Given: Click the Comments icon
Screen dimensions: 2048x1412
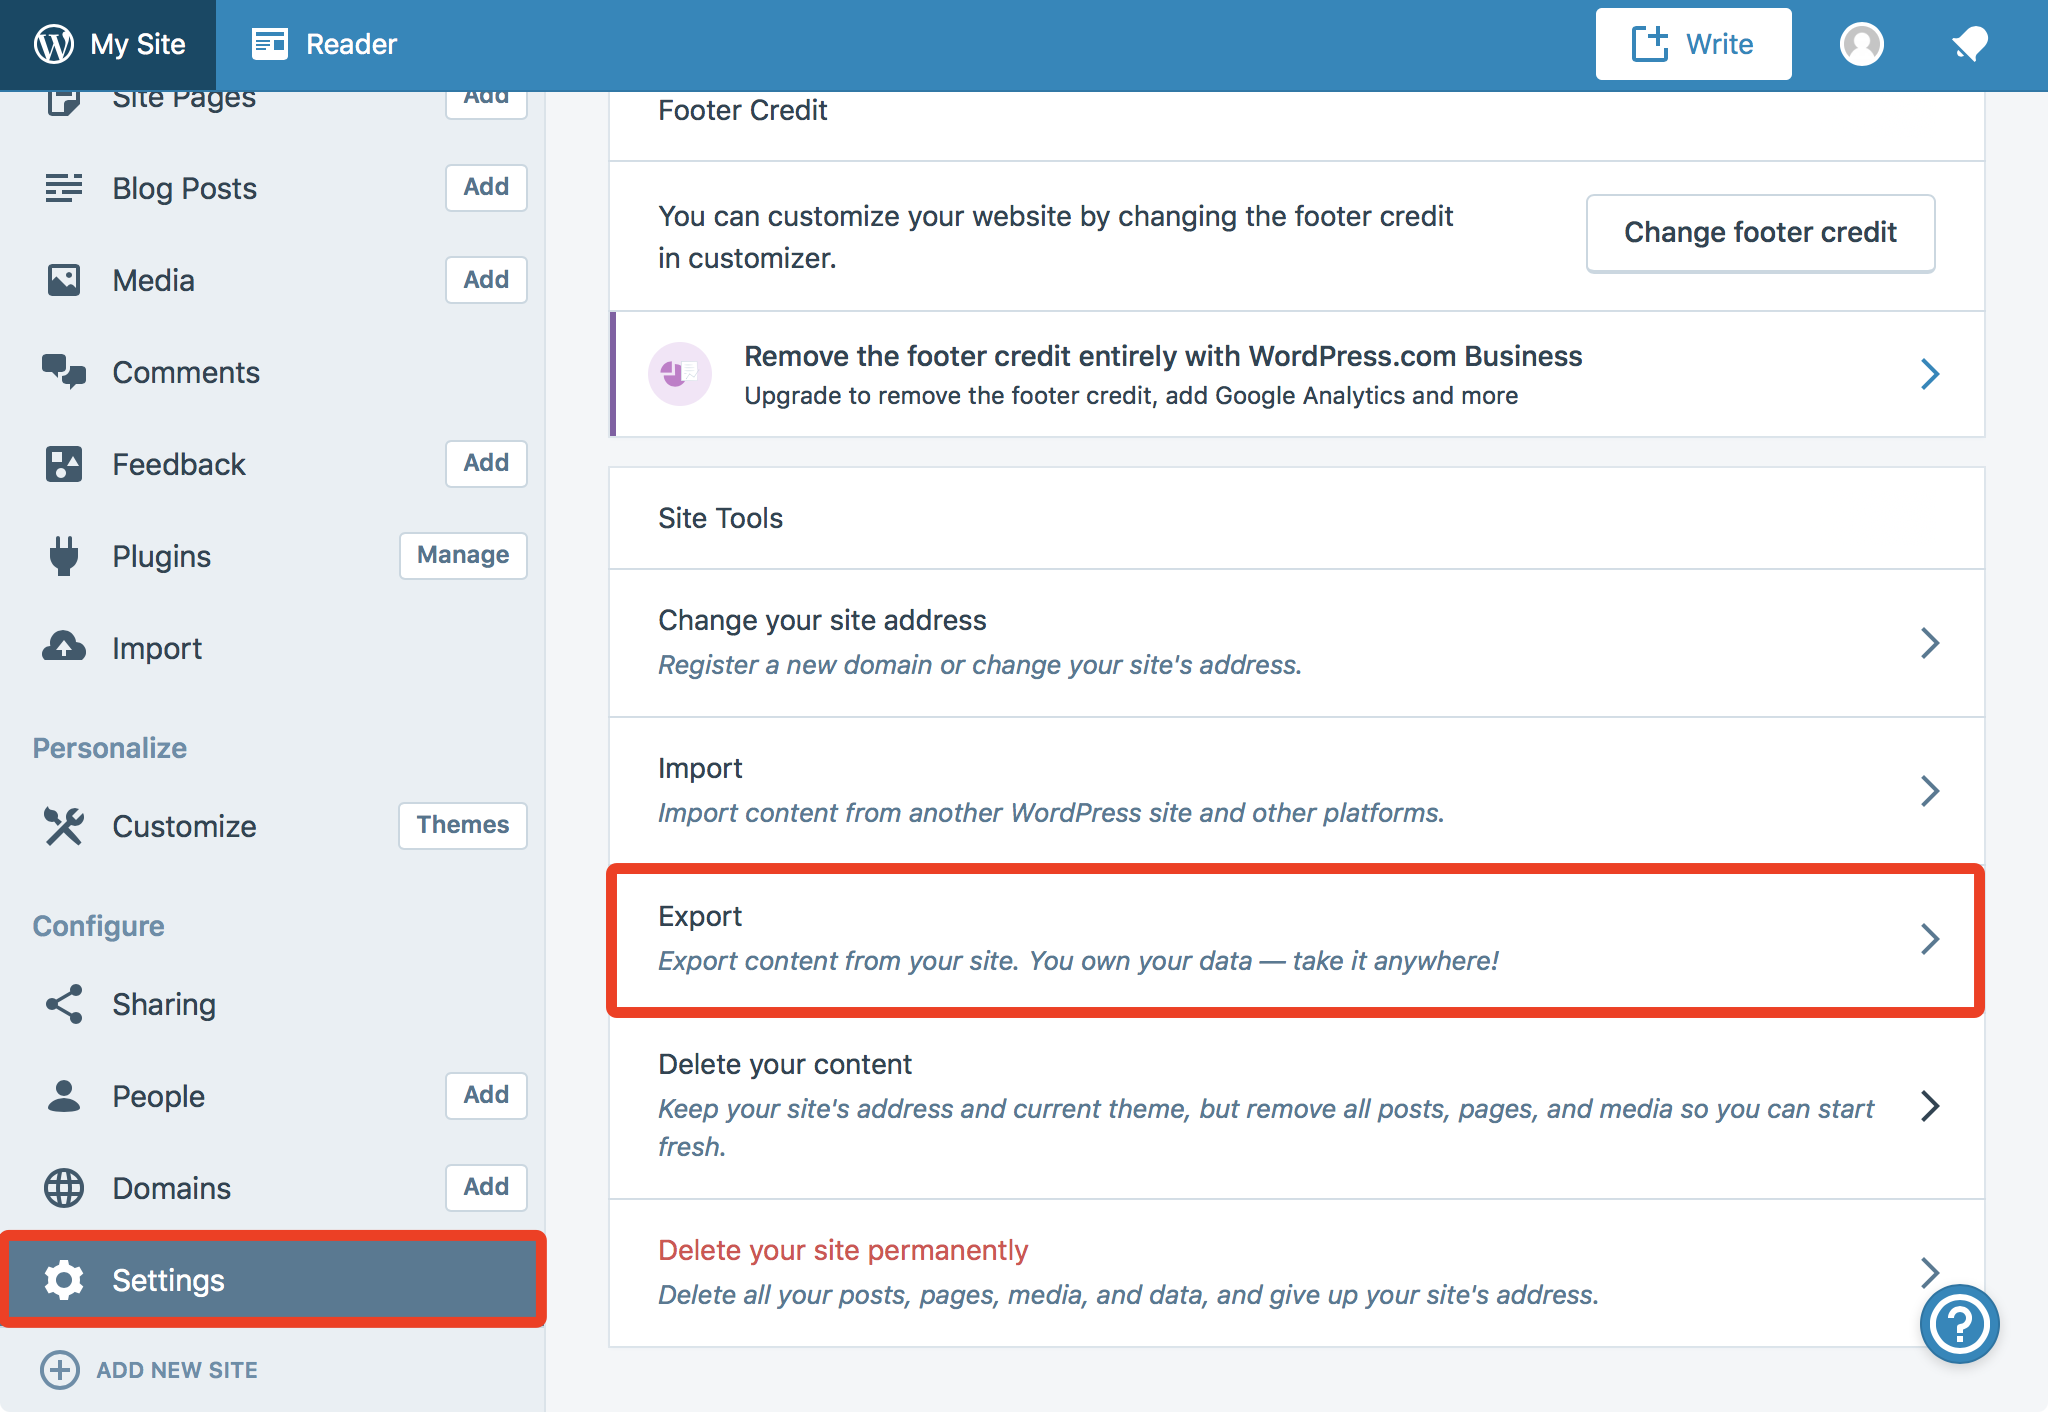Looking at the screenshot, I should point(64,372).
